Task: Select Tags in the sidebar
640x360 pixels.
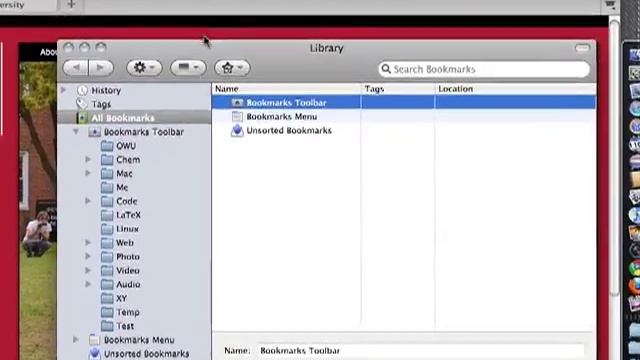Action: click(x=101, y=104)
